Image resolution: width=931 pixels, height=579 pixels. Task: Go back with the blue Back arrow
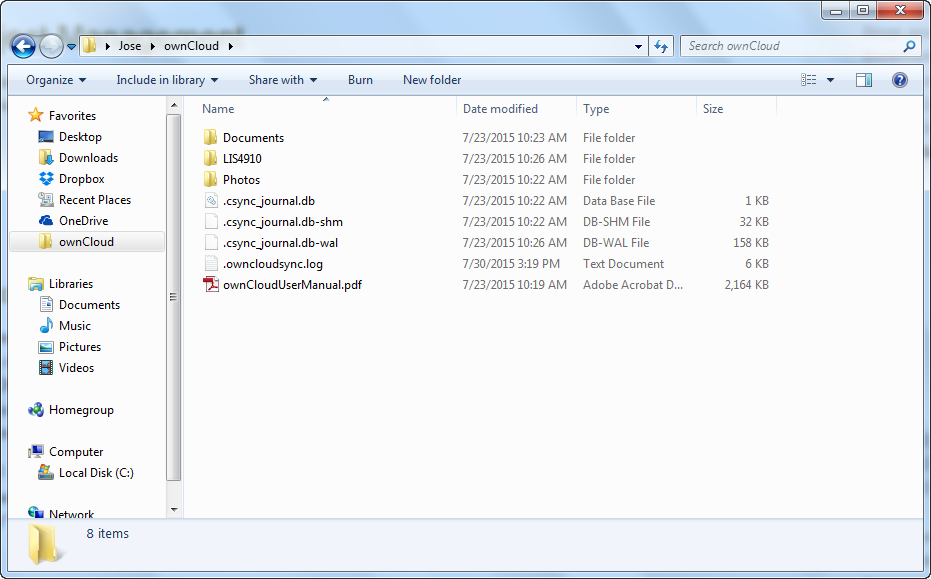pos(23,46)
